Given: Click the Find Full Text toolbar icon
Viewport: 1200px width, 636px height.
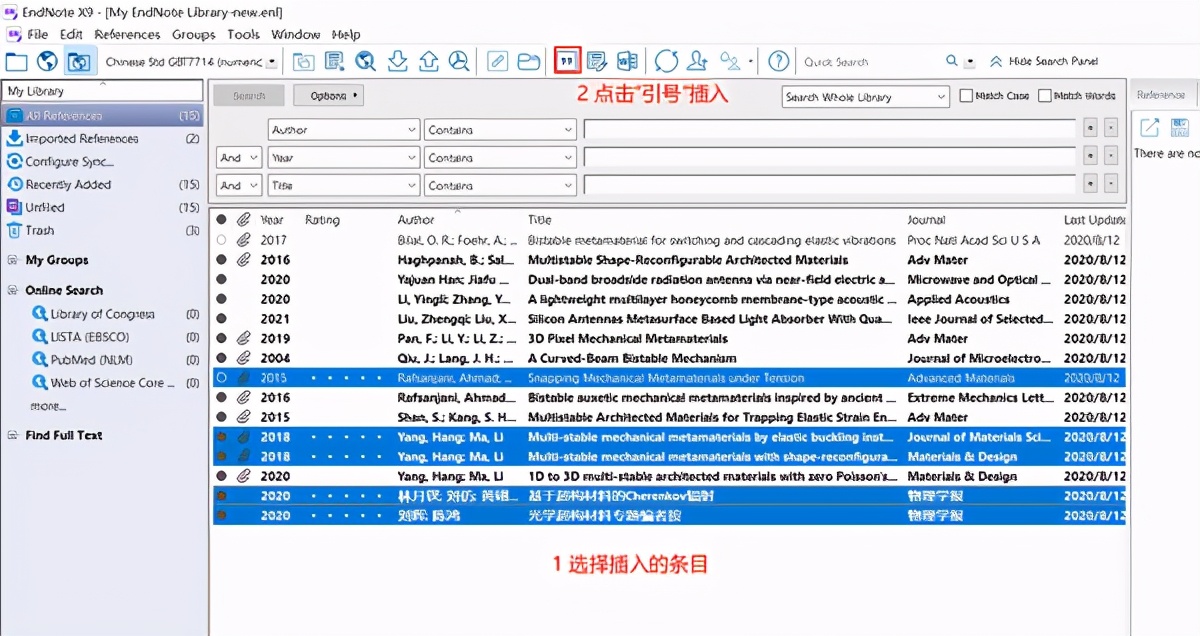Looking at the screenshot, I should pyautogui.click(x=459, y=61).
